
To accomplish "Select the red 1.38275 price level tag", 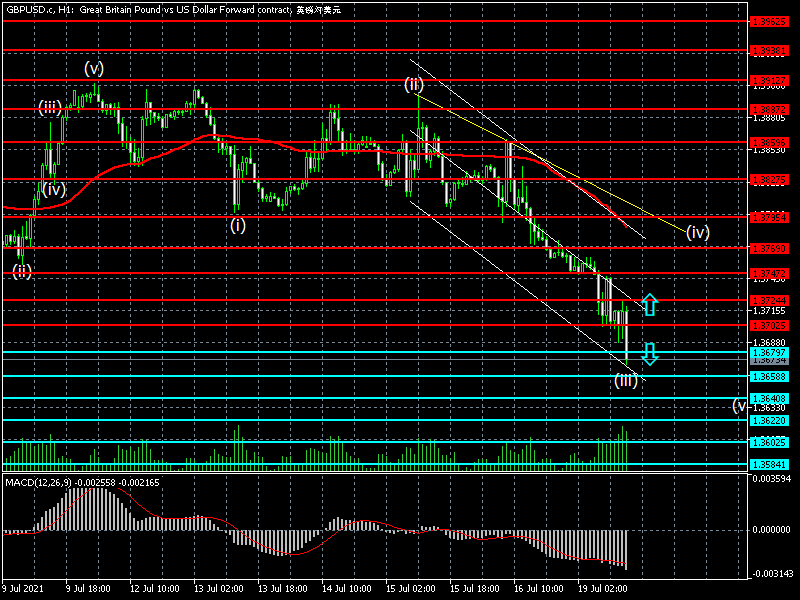I will point(769,179).
